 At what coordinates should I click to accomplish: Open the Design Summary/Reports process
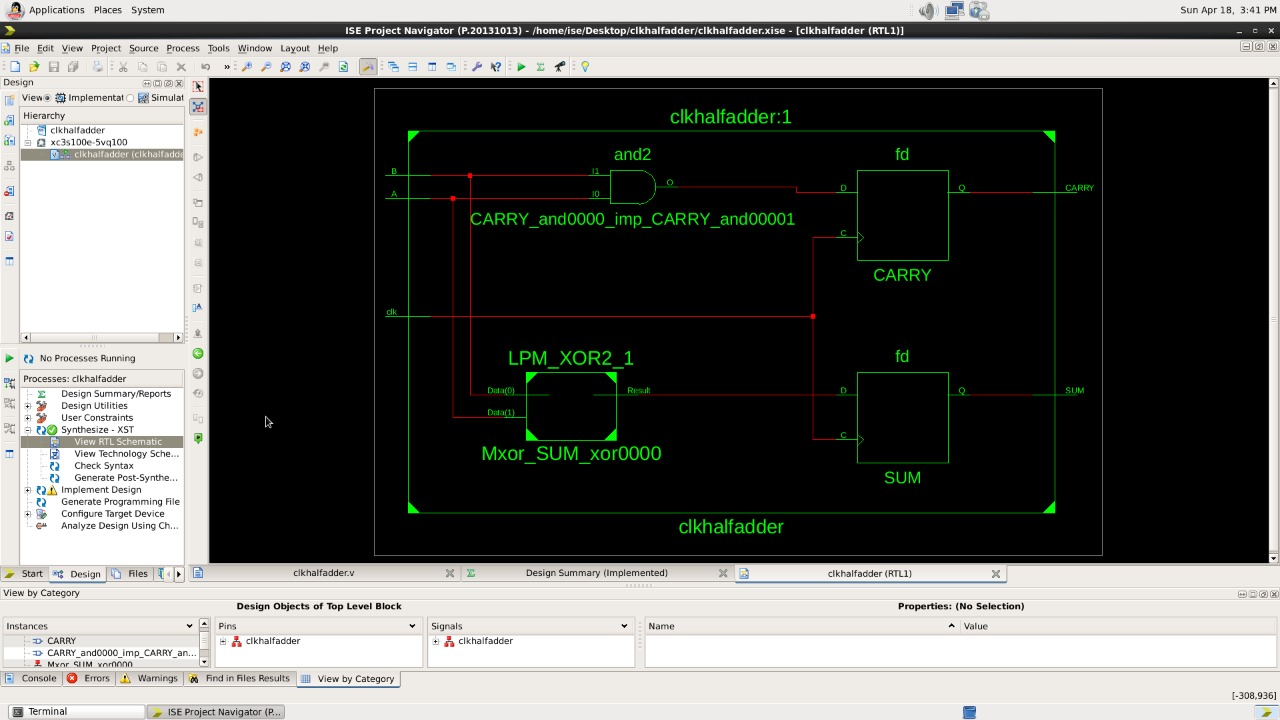[116, 393]
